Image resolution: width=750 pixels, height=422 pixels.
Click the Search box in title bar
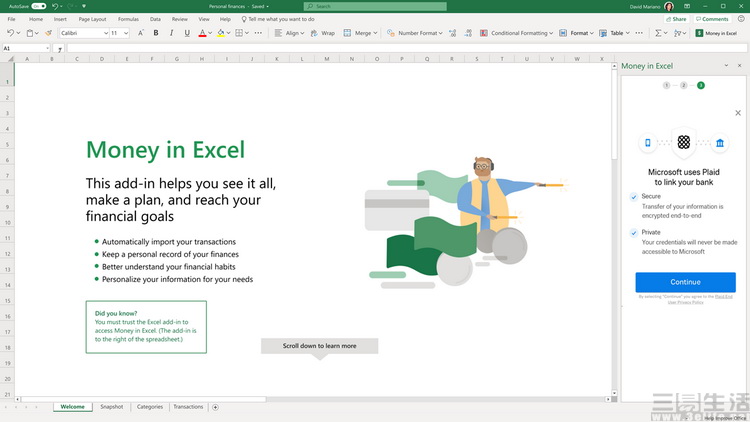(x=375, y=6)
